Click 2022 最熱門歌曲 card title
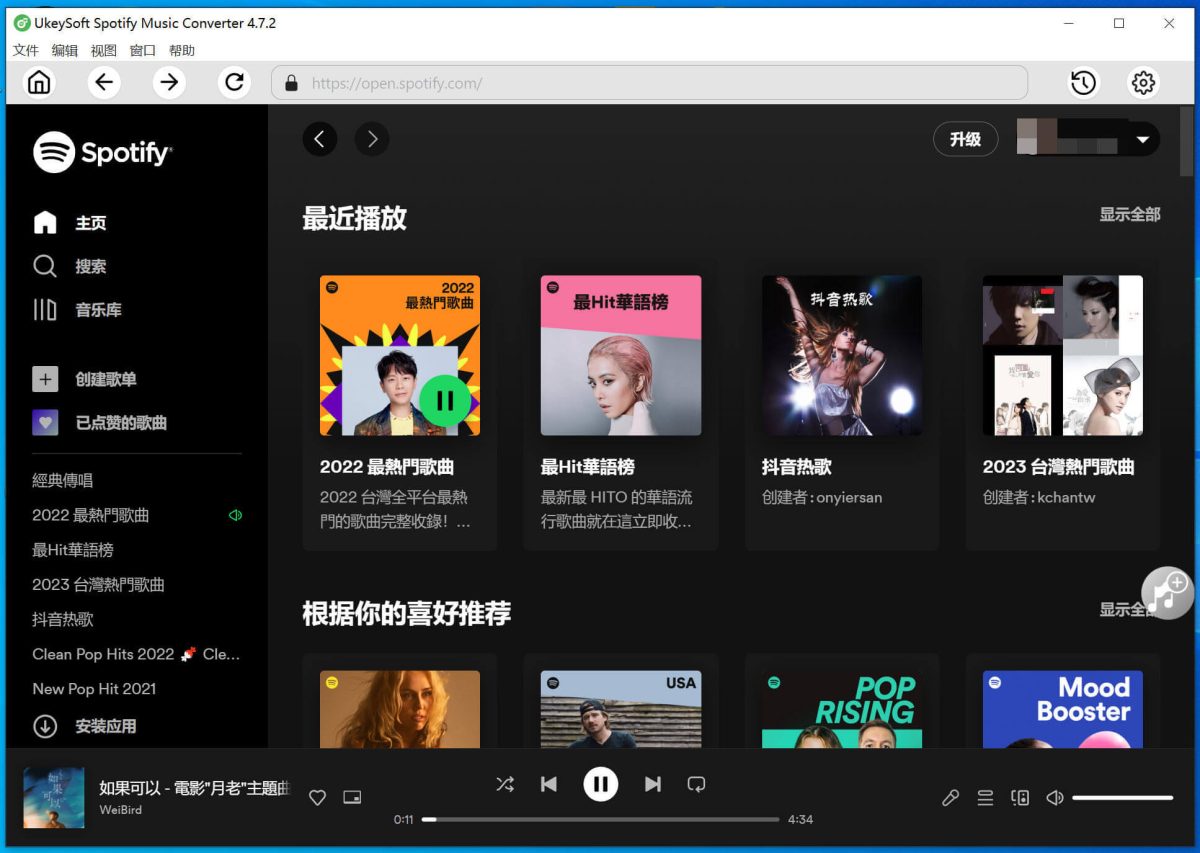The image size is (1200, 853). (x=387, y=467)
